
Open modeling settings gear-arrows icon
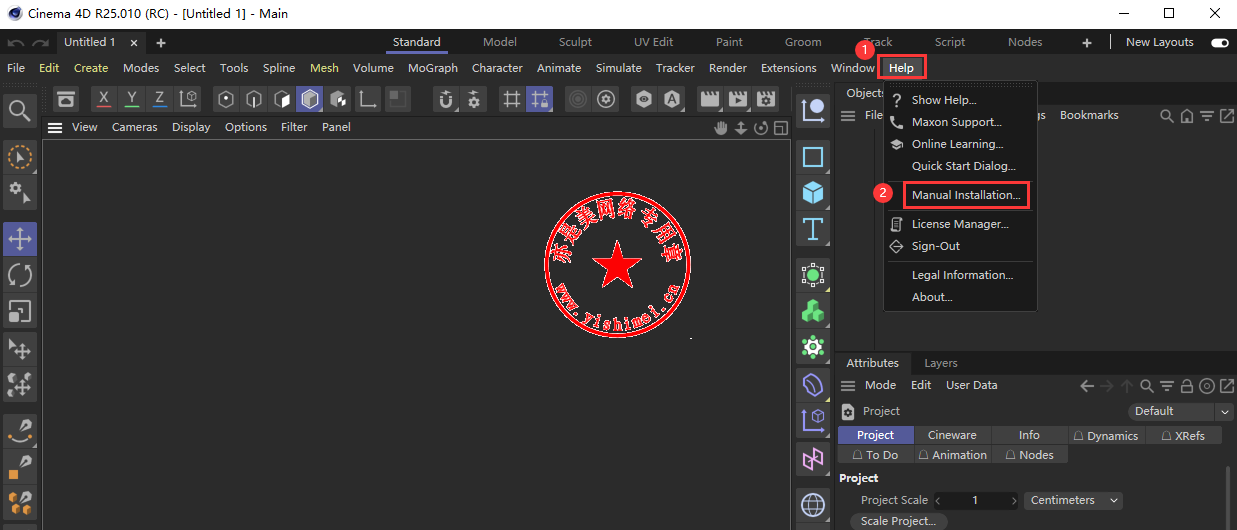474,99
